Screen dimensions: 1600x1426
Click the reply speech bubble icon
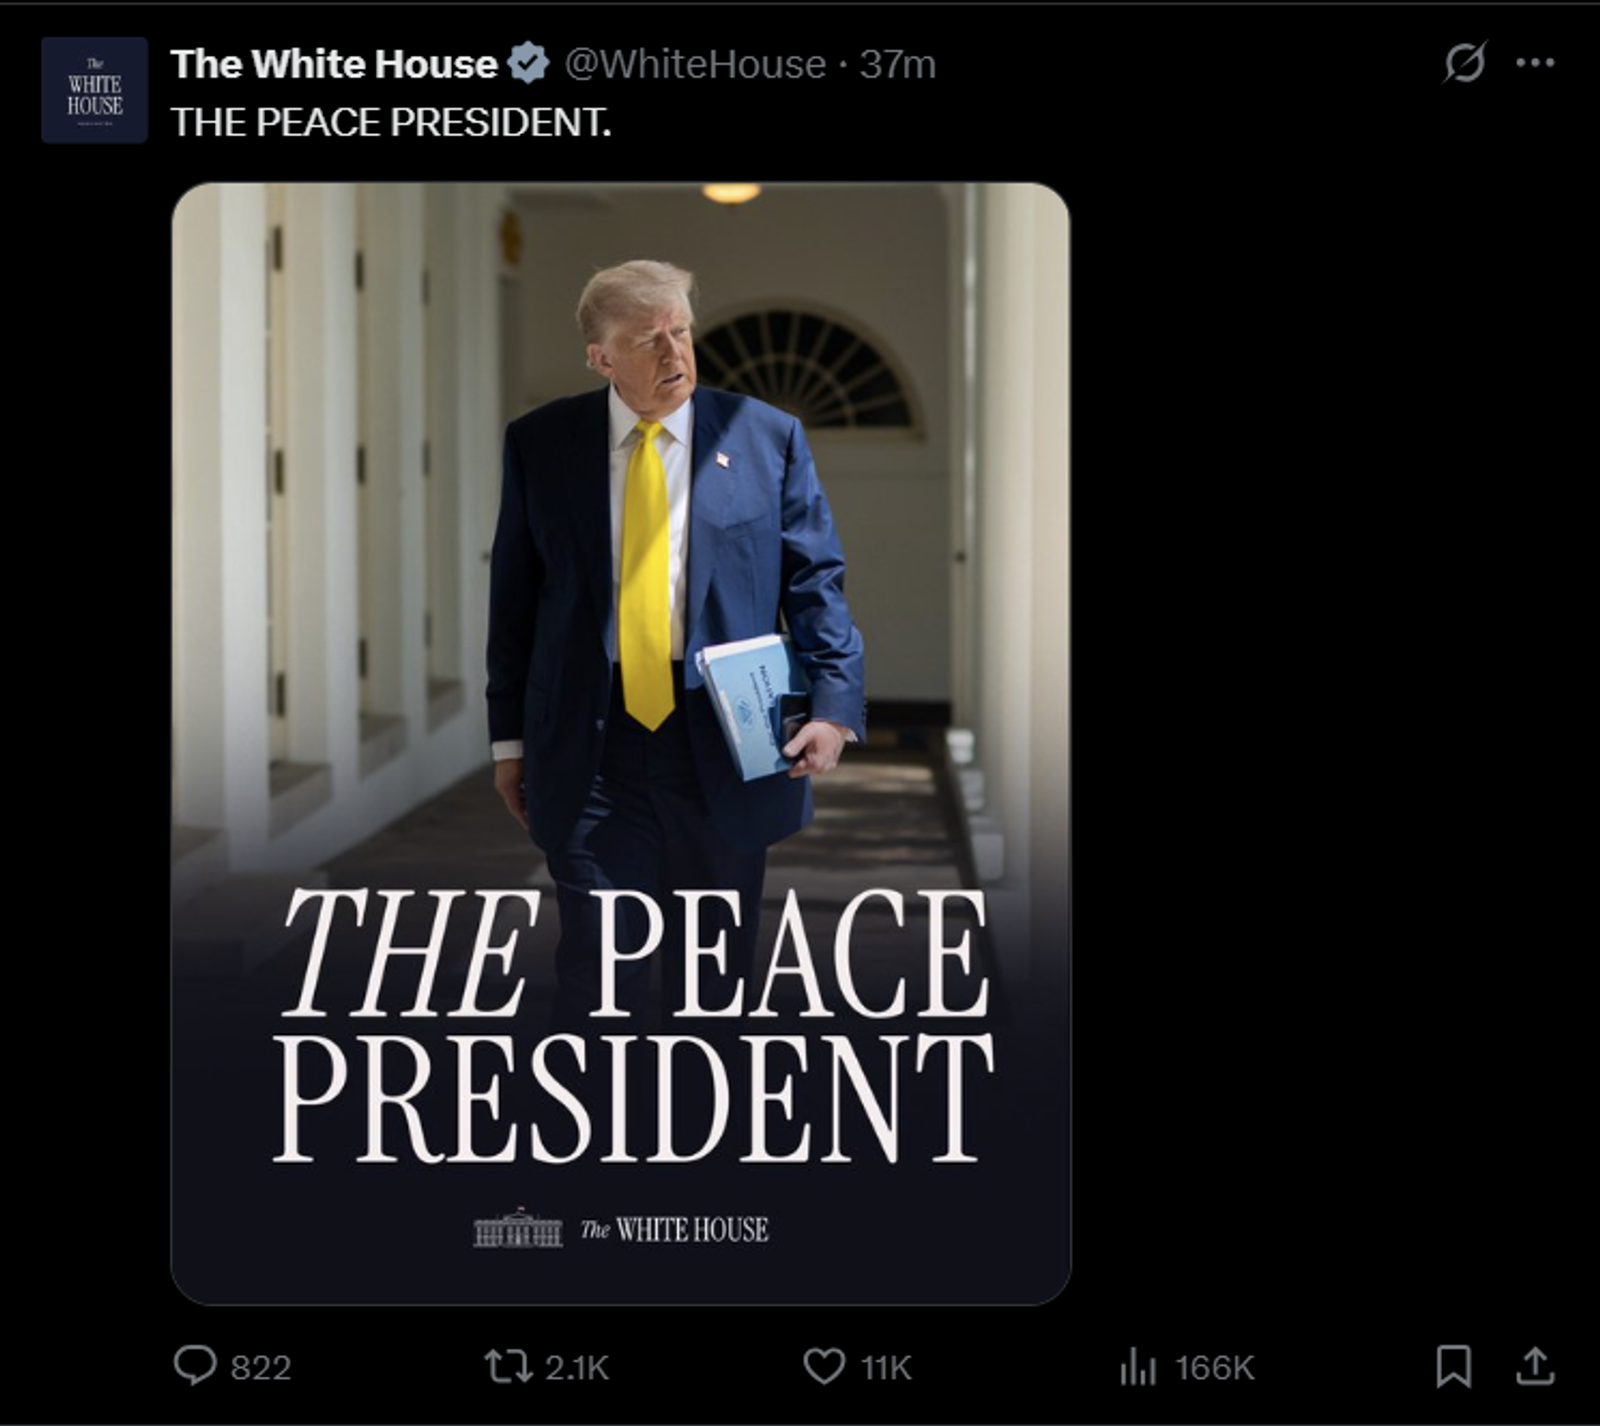click(195, 1365)
